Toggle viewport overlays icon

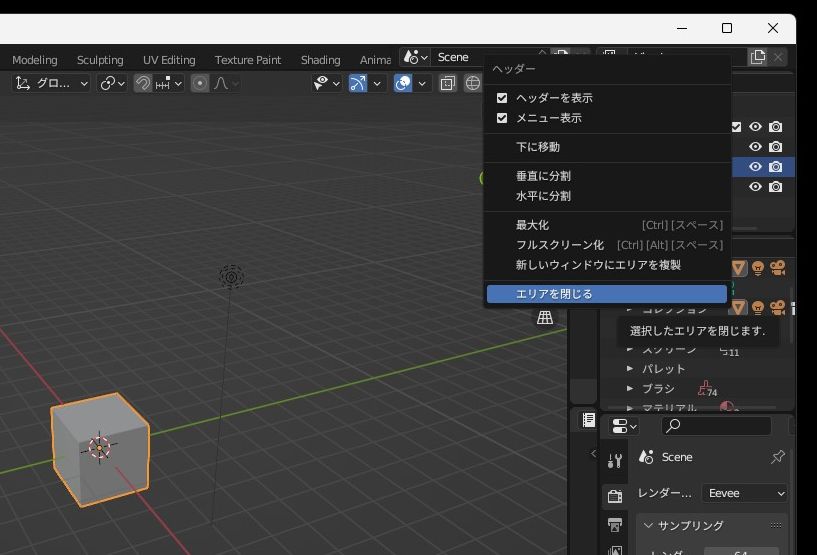(403, 83)
